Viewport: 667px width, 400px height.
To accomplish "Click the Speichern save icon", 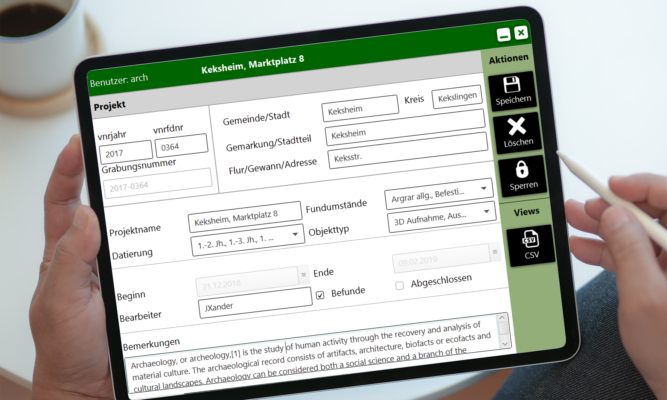I will (511, 88).
